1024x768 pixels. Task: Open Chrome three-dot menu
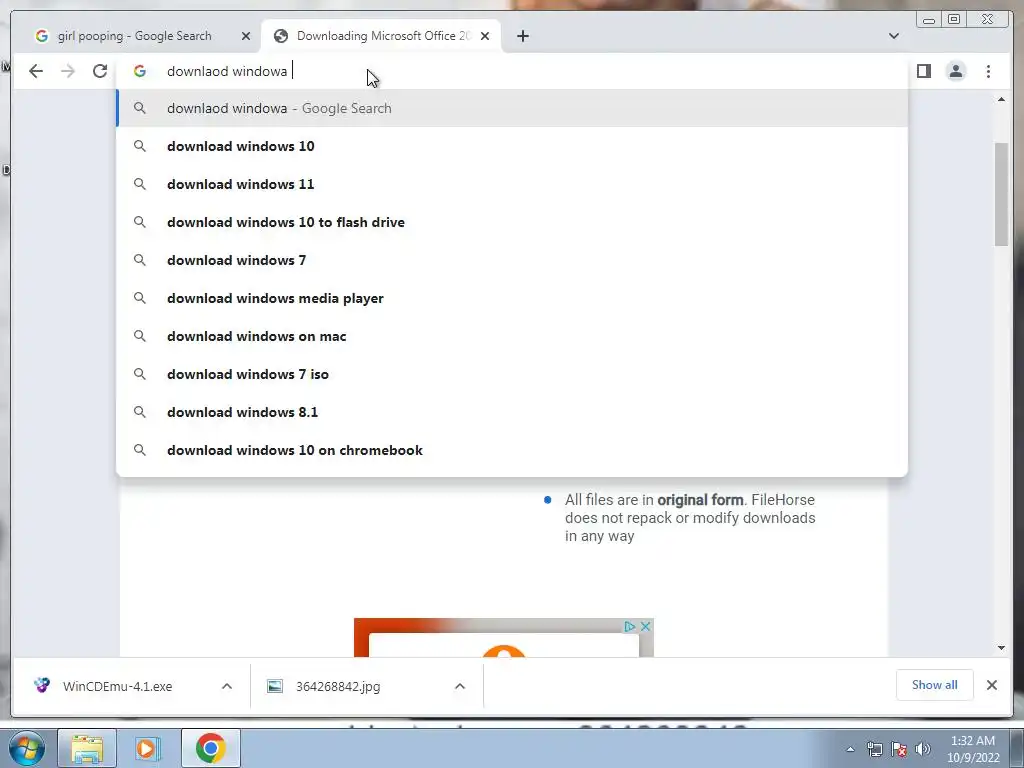[x=988, y=71]
